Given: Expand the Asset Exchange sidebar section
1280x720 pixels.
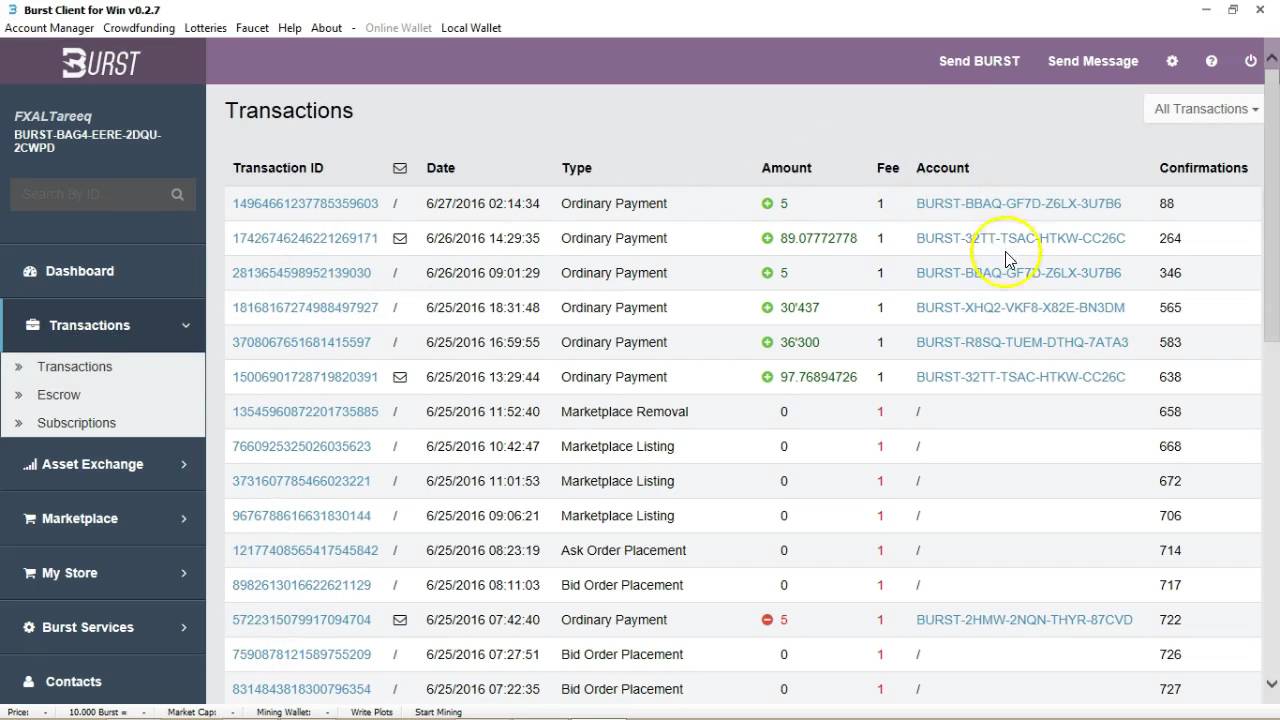Looking at the screenshot, I should (x=184, y=464).
